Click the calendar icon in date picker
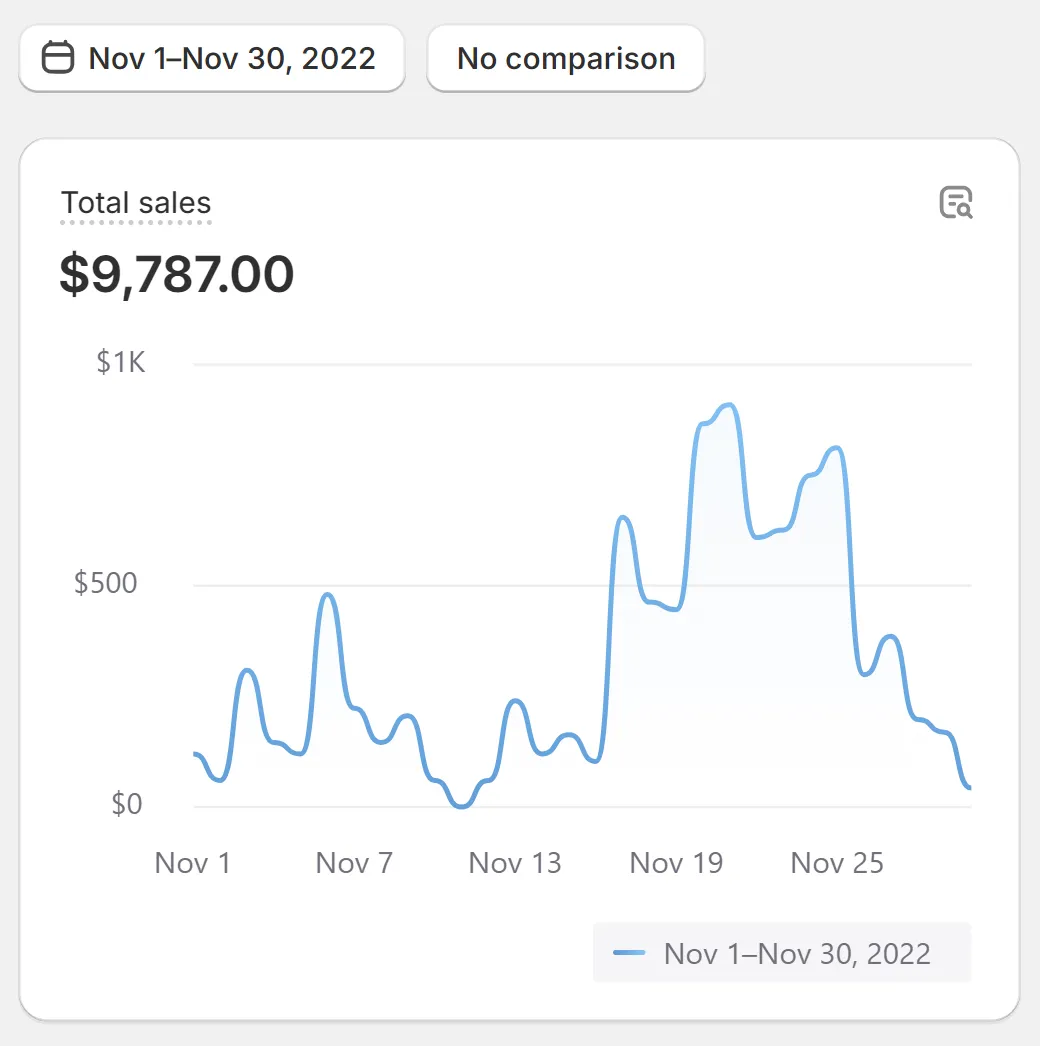This screenshot has height=1046, width=1040. click(x=58, y=58)
